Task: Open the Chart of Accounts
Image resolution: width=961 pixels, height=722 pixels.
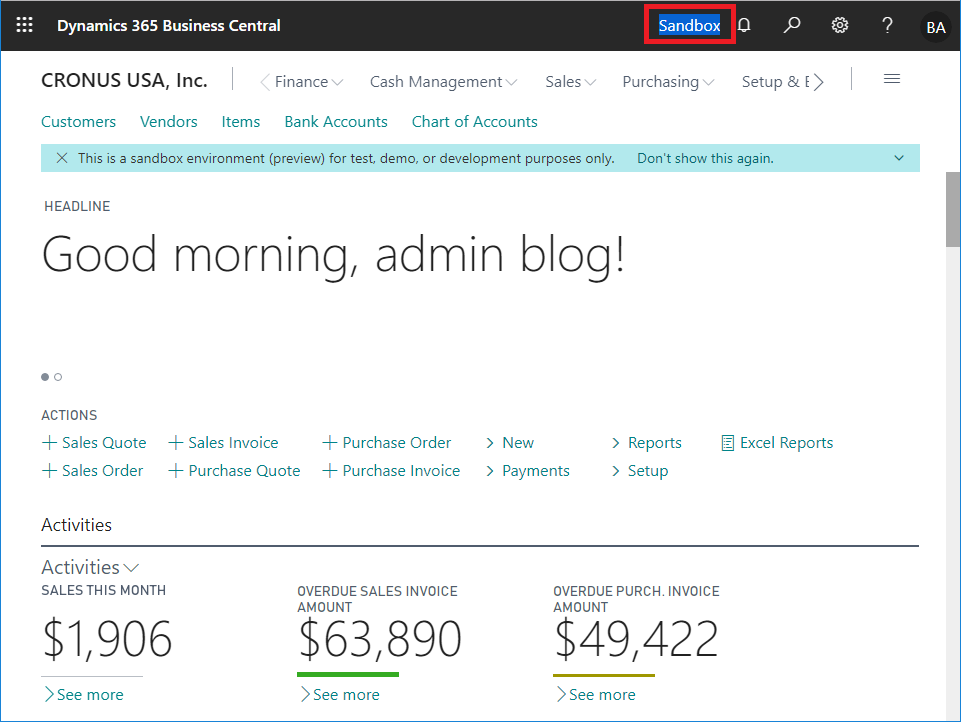Action: click(474, 121)
